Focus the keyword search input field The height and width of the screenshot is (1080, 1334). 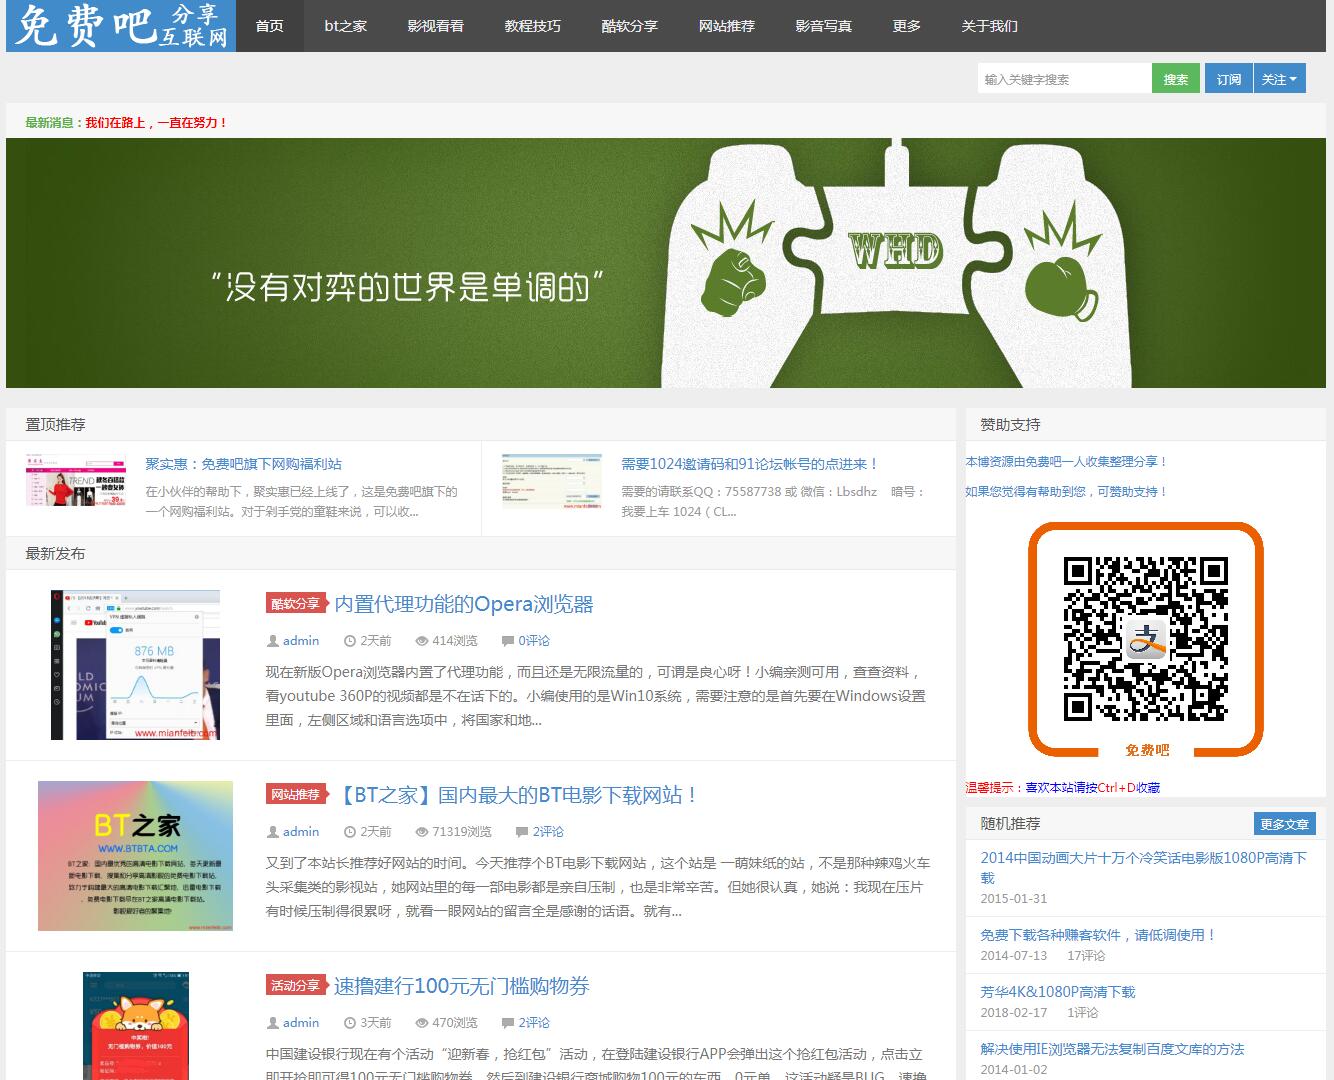click(1064, 79)
